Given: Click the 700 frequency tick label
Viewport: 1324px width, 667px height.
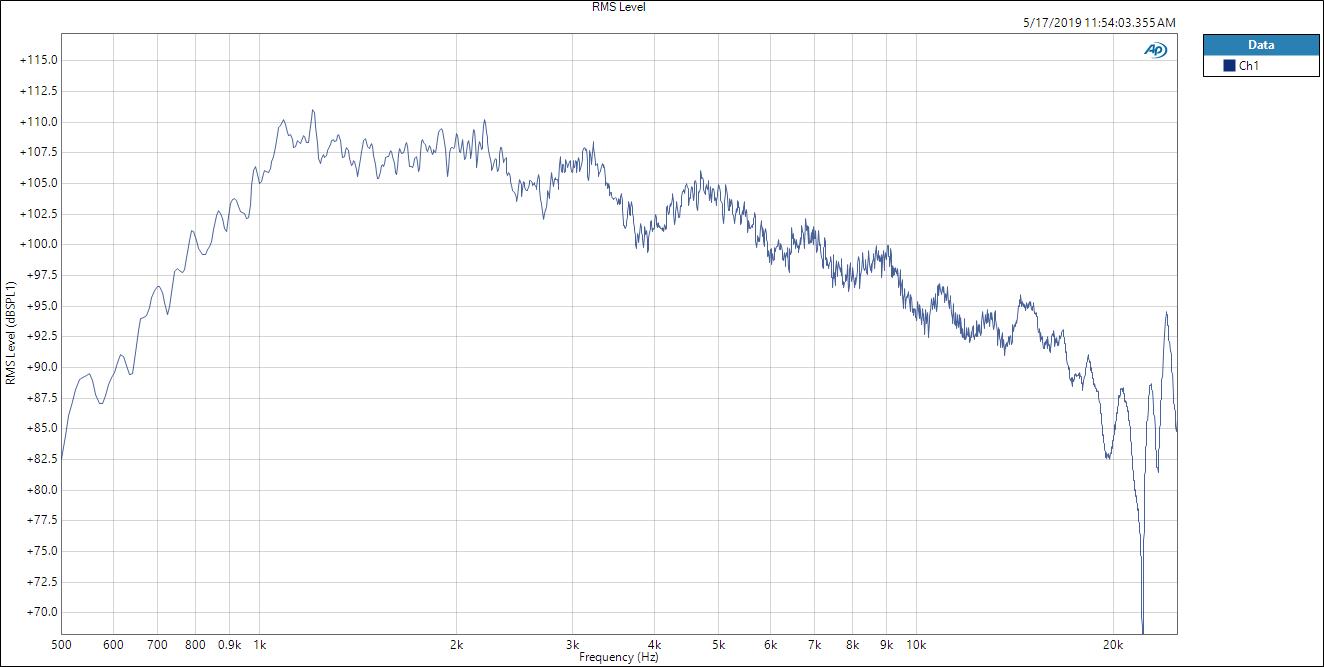Looking at the screenshot, I should click(x=157, y=645).
